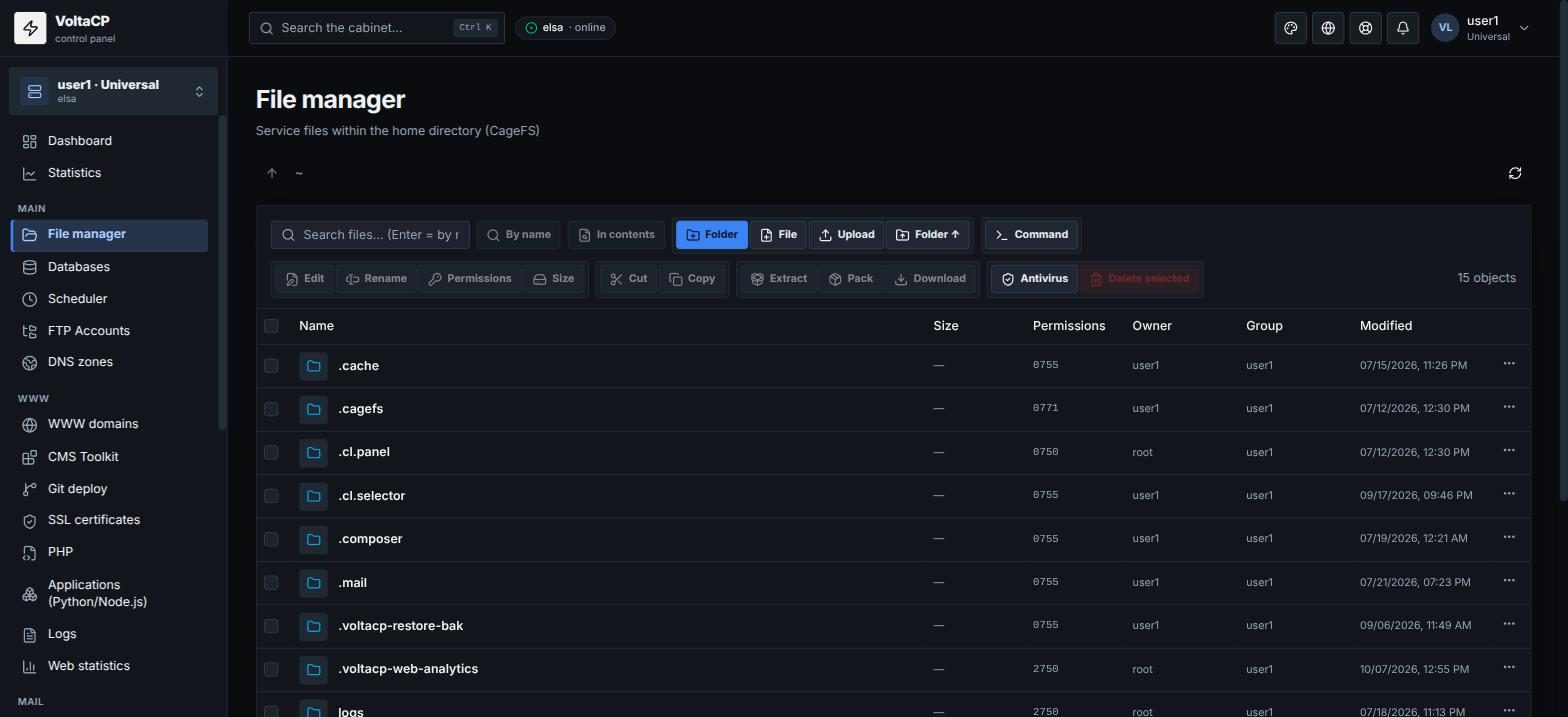Open the language globe icon
Viewport: 1568px width, 717px height.
pos(1328,28)
